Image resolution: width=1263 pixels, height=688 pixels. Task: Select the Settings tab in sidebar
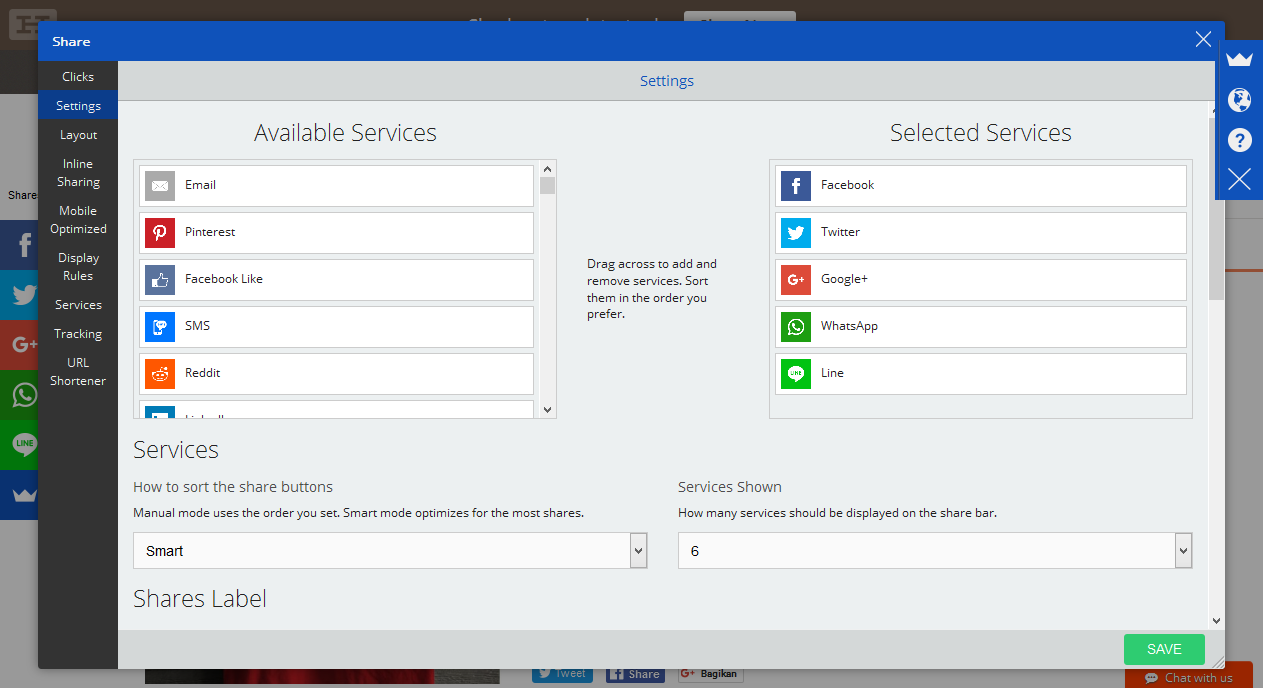tap(78, 106)
